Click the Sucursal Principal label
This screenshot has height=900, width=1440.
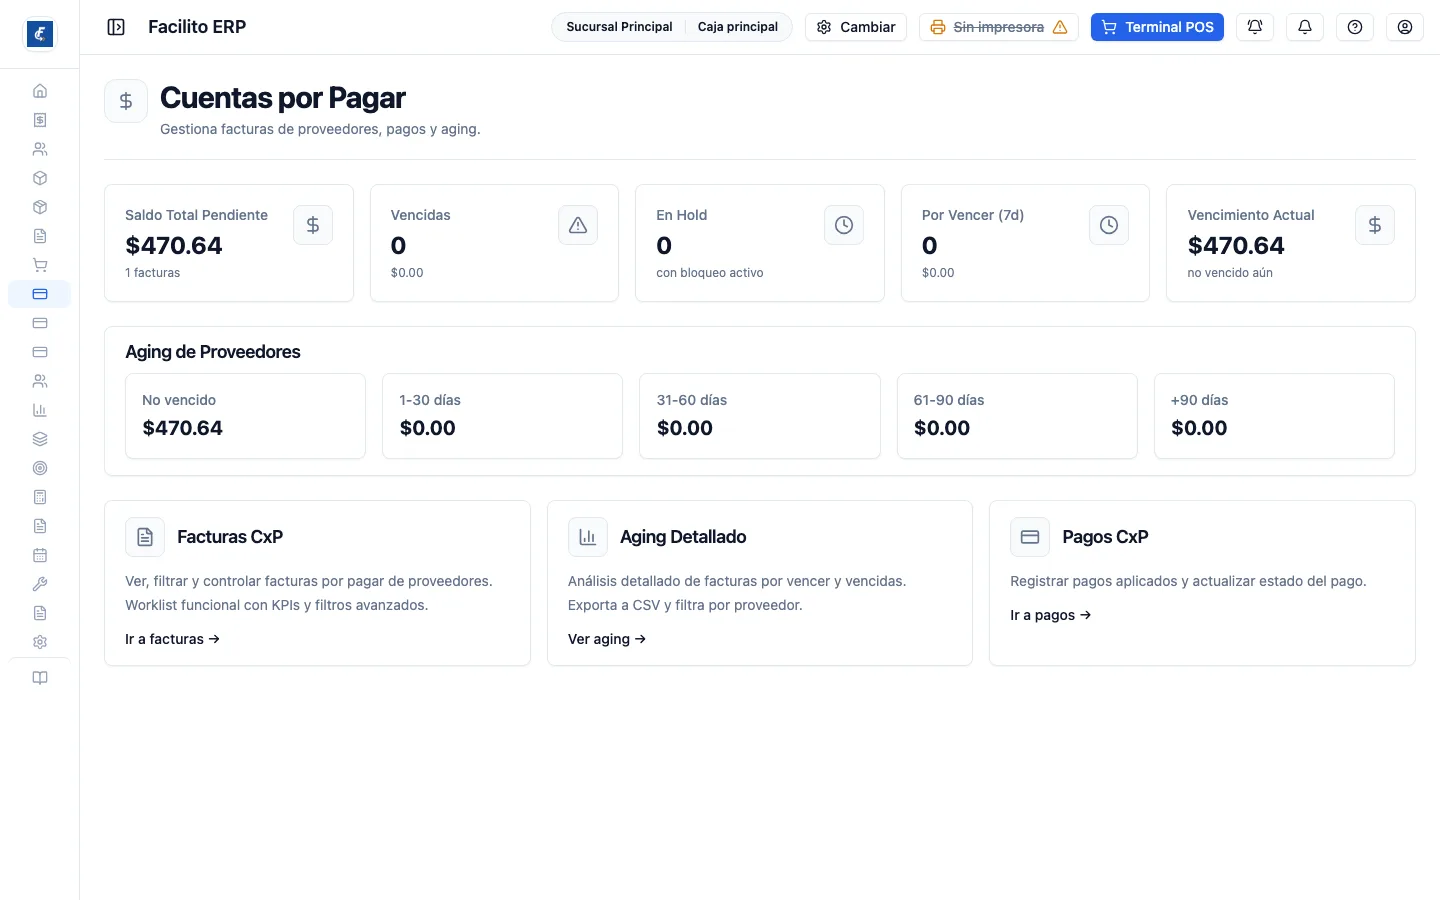coord(619,27)
